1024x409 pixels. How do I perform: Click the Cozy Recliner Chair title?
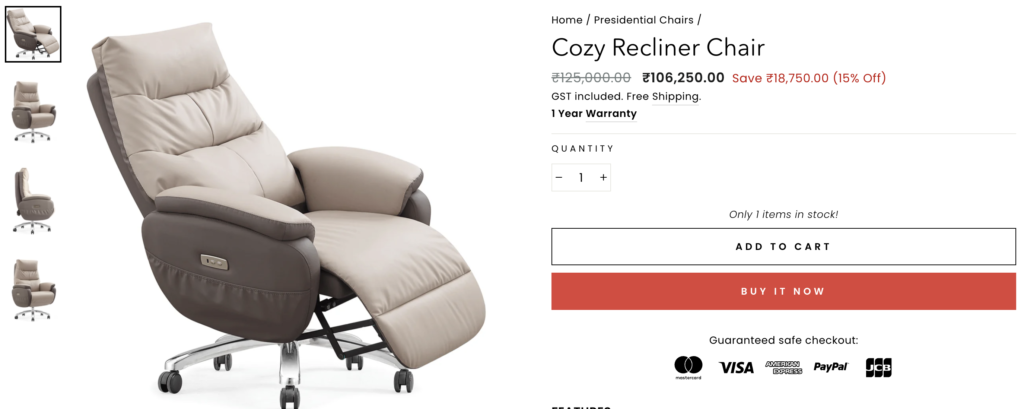(x=658, y=48)
